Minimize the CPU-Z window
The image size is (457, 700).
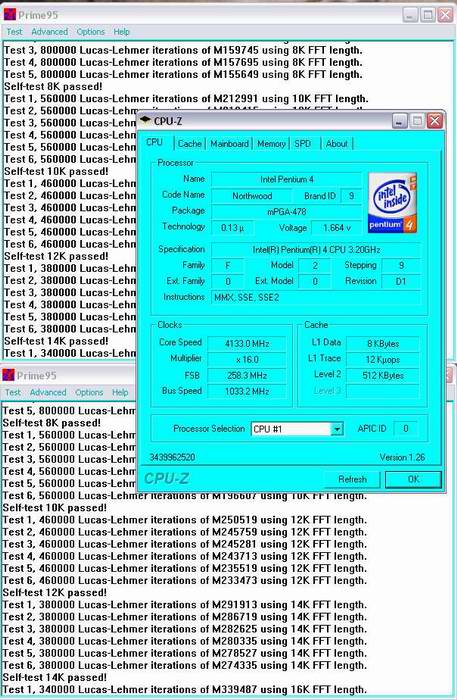tap(399, 121)
